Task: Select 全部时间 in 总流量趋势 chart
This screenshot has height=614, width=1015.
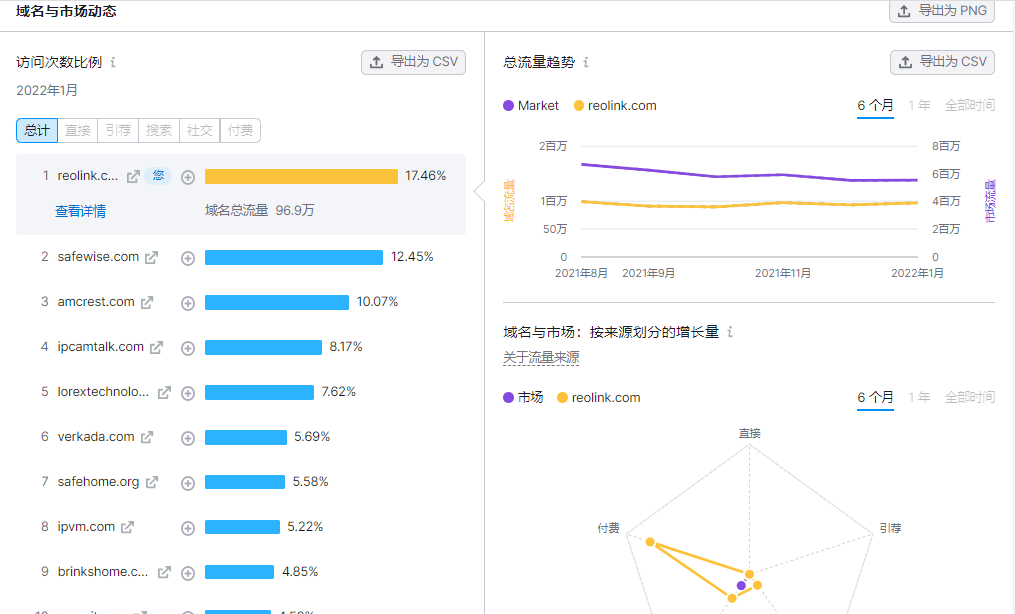Action: click(970, 105)
